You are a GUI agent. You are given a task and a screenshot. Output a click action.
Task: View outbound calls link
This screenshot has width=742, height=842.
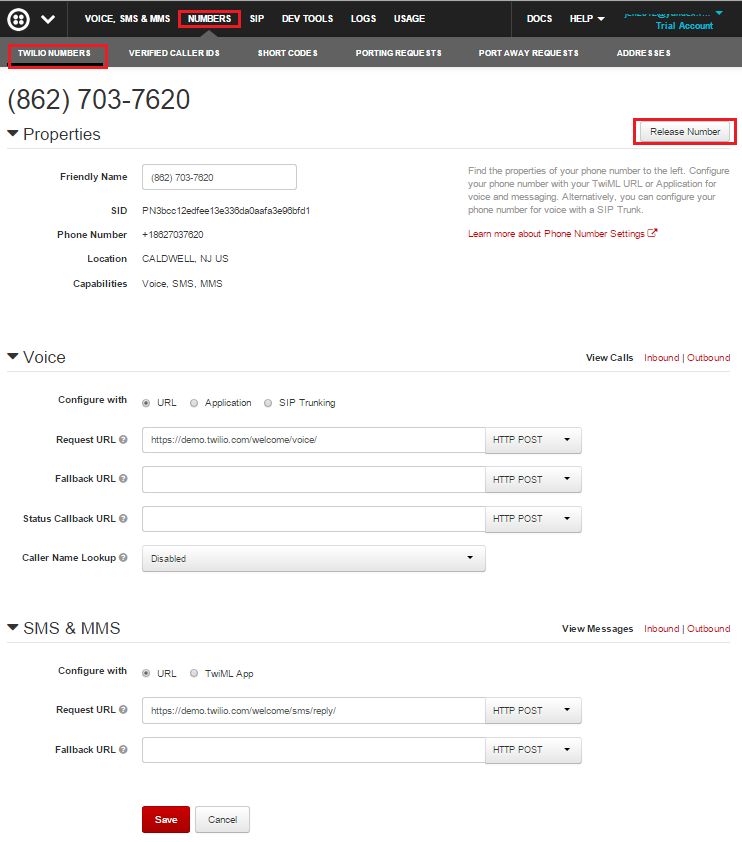pyautogui.click(x=708, y=358)
